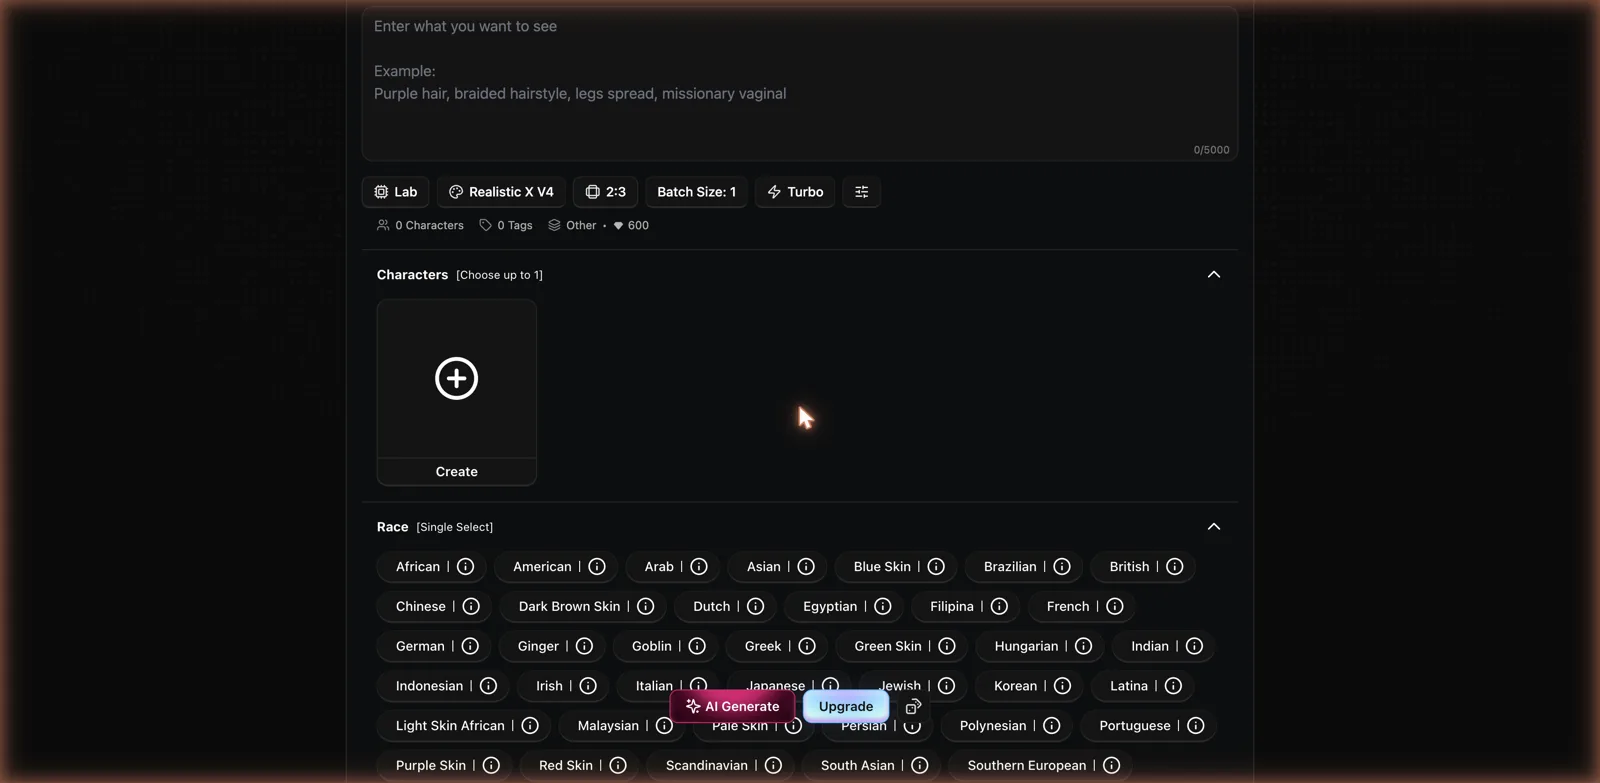Select the Portuguese race tag
Screen dimensions: 1600x783
(x=1135, y=726)
